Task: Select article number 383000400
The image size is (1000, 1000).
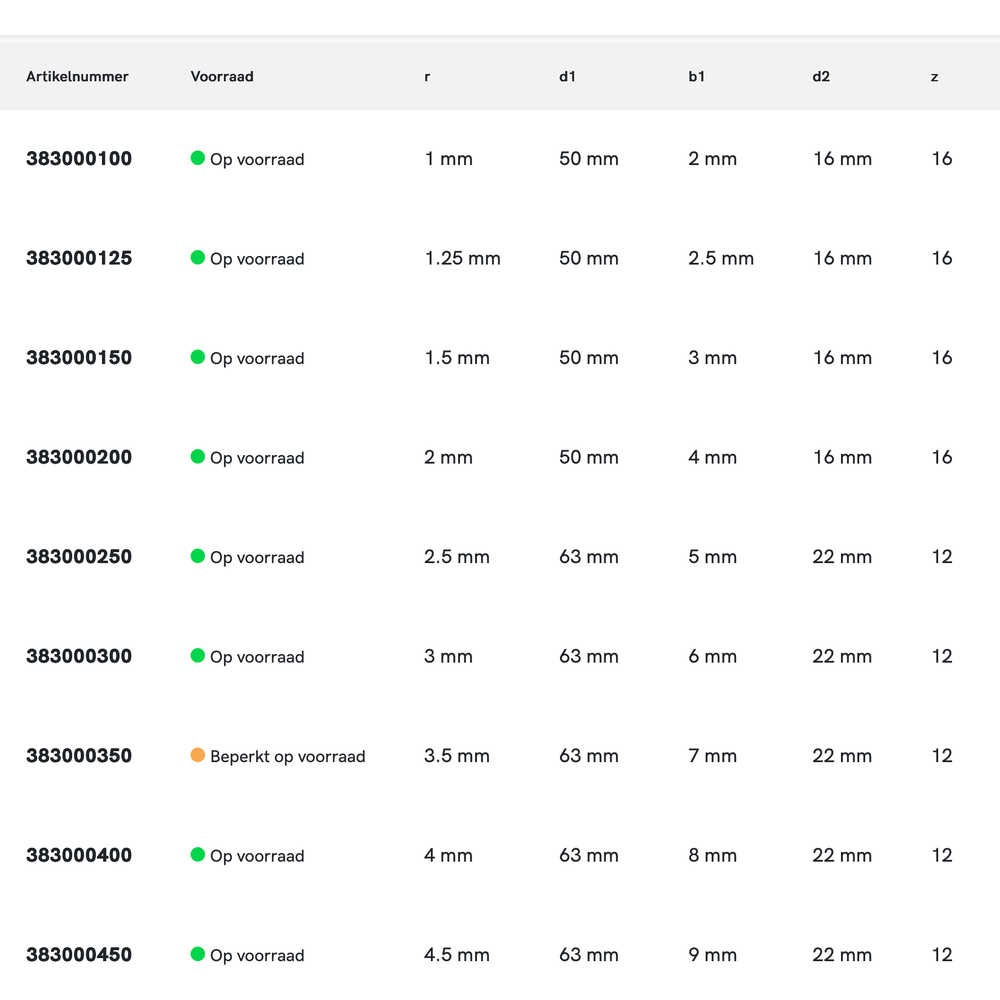Action: [x=79, y=855]
